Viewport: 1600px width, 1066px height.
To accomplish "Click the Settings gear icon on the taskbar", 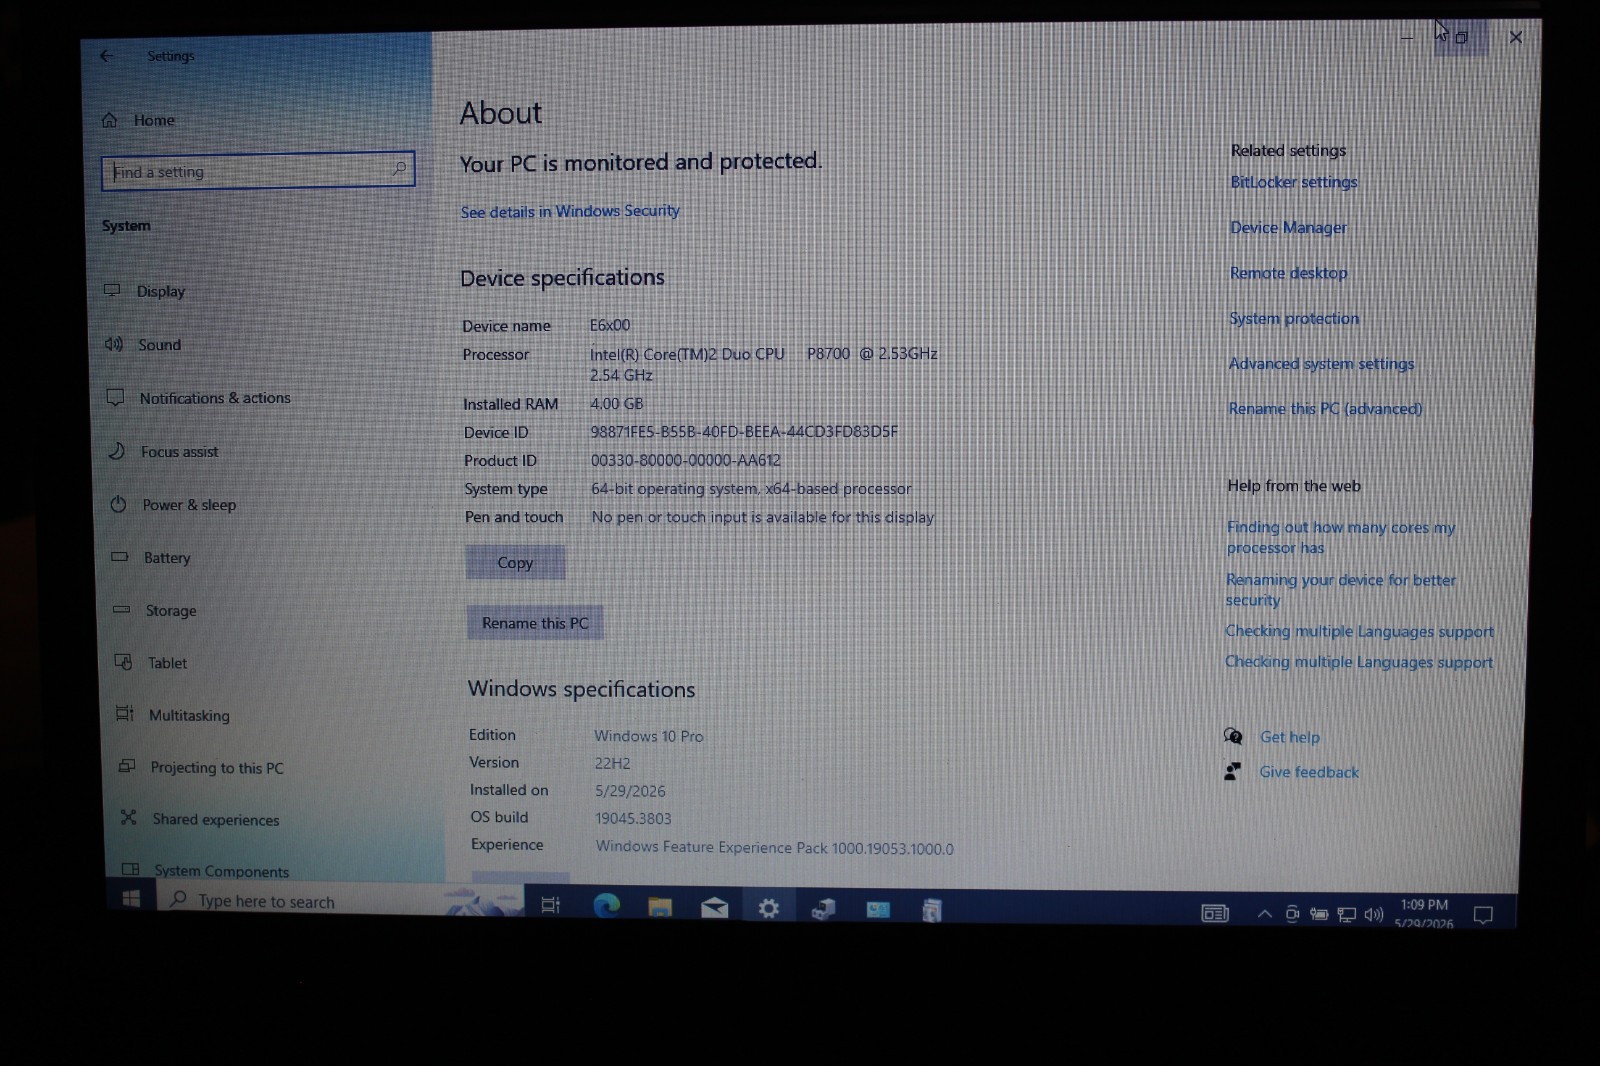I will (768, 908).
